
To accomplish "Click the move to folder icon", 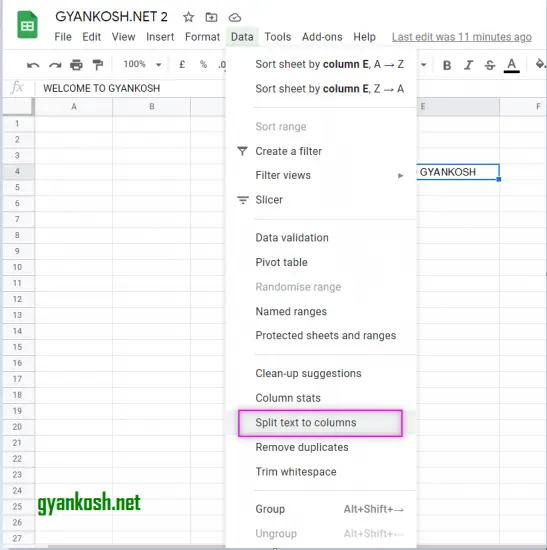I will click(211, 17).
